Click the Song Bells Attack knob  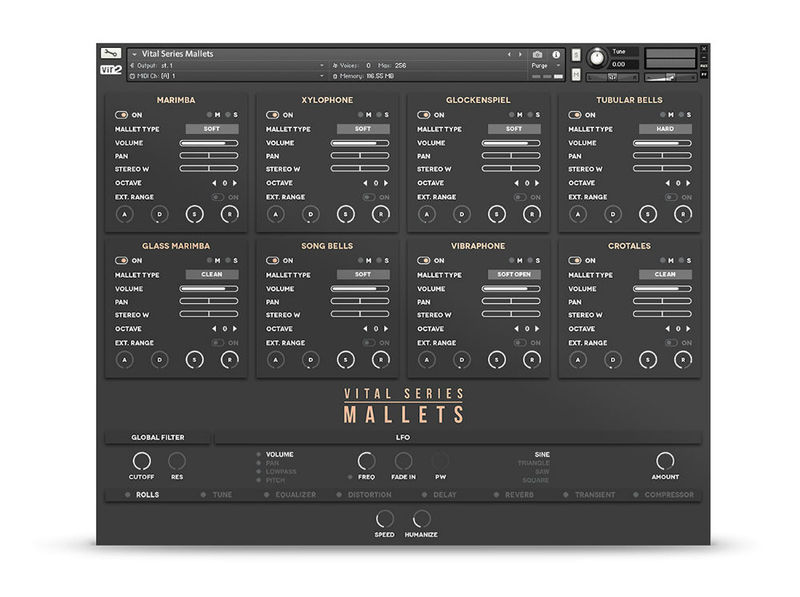(276, 360)
